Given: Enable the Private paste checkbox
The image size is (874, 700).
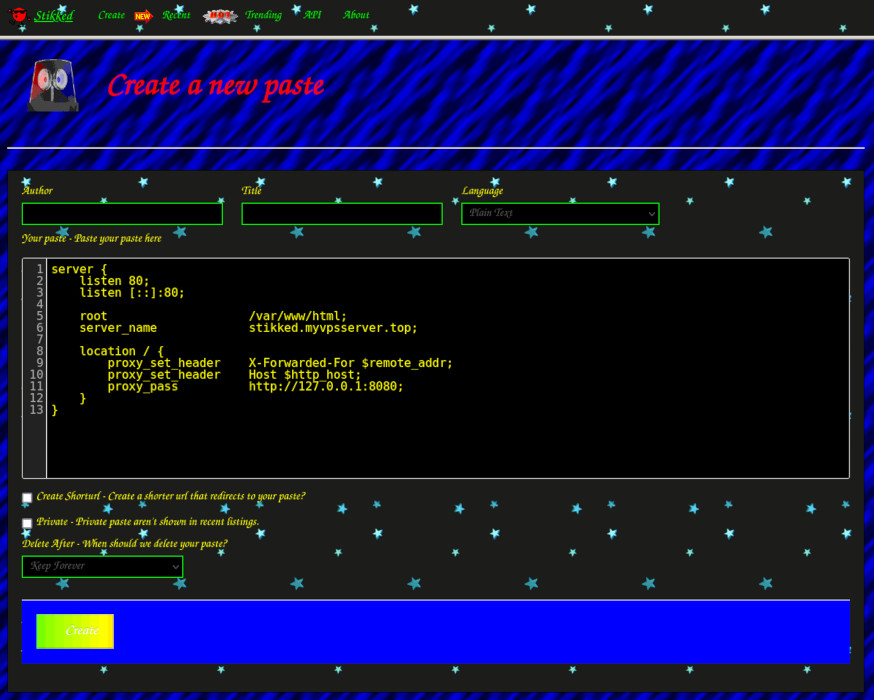Looking at the screenshot, I should (x=26, y=522).
